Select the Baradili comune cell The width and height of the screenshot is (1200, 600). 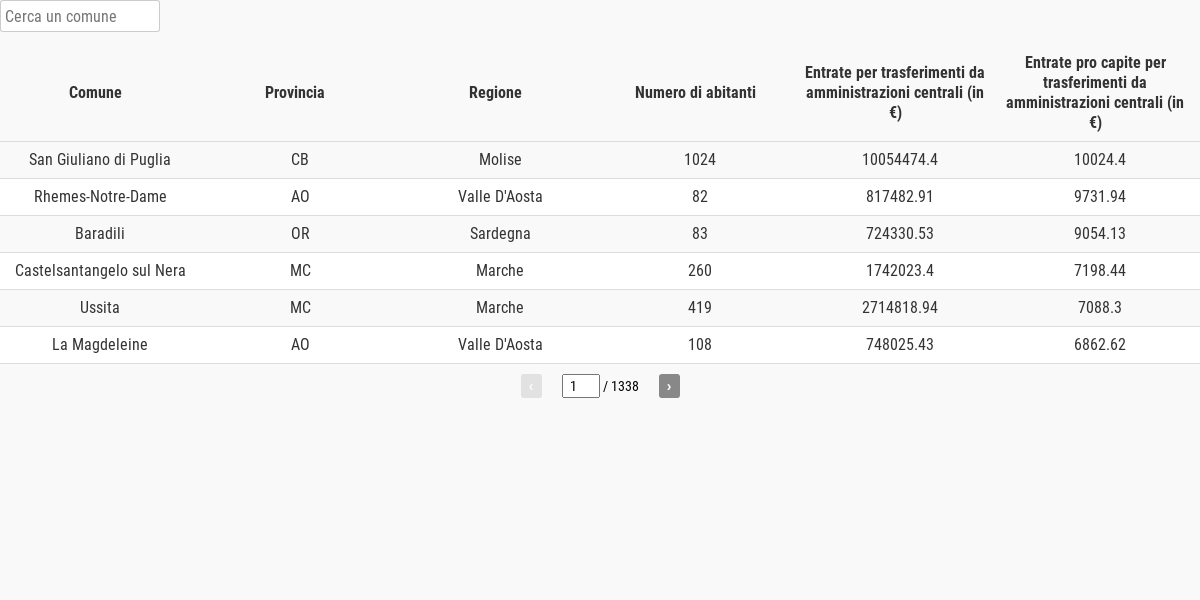point(100,234)
